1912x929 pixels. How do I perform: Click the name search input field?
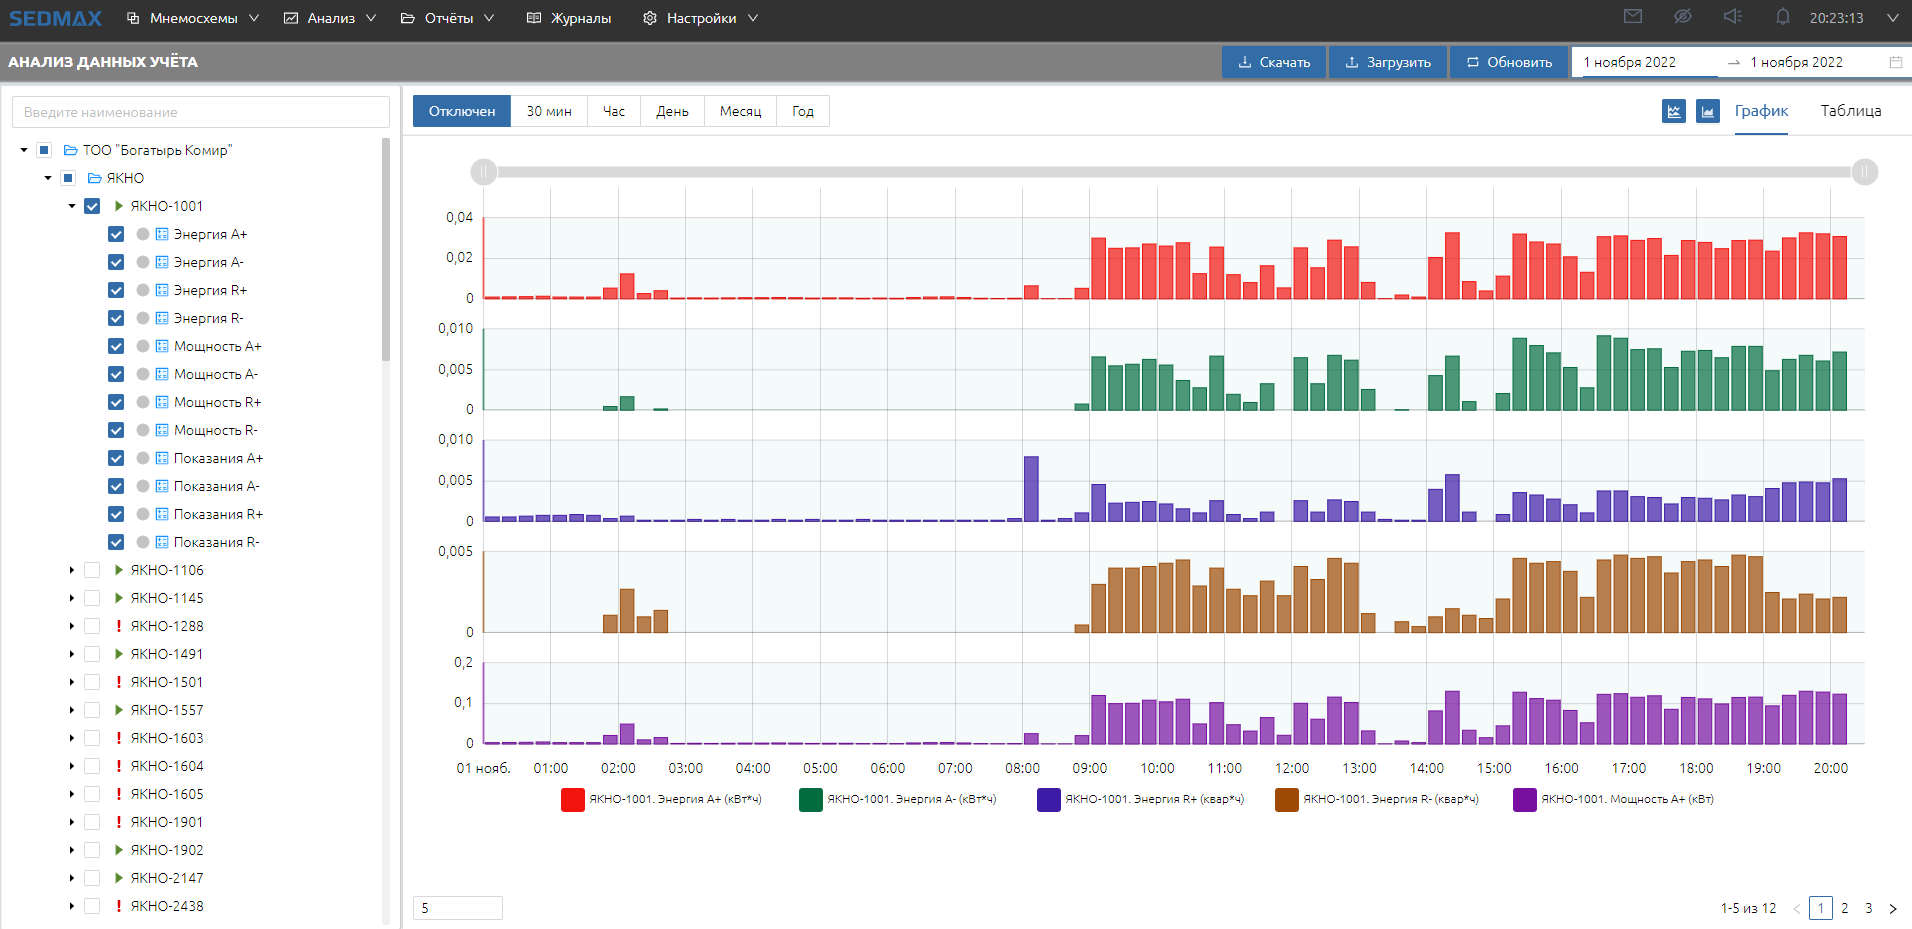[200, 112]
